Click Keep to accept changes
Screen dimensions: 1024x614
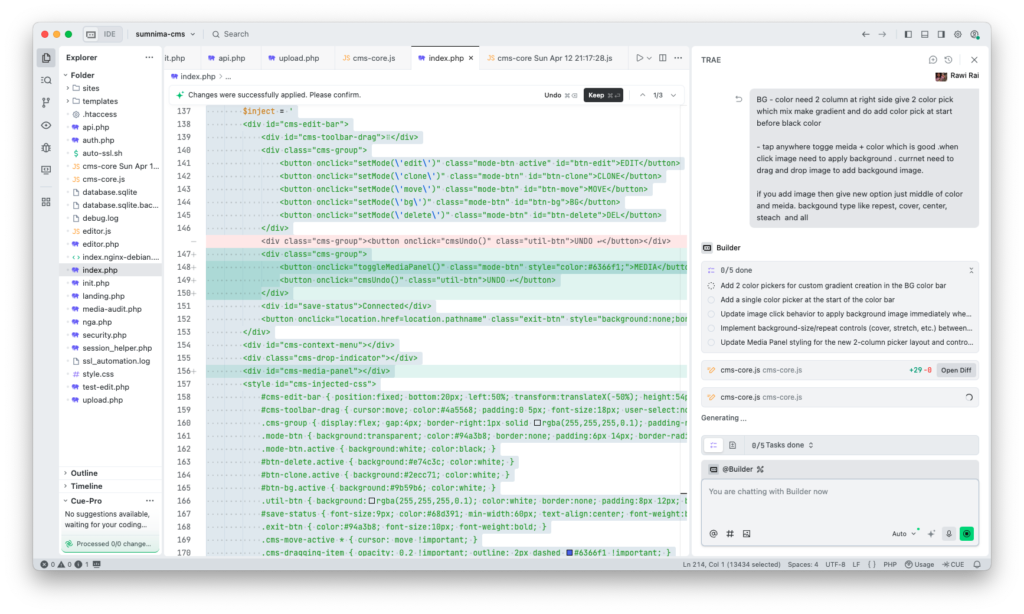pyautogui.click(x=603, y=95)
